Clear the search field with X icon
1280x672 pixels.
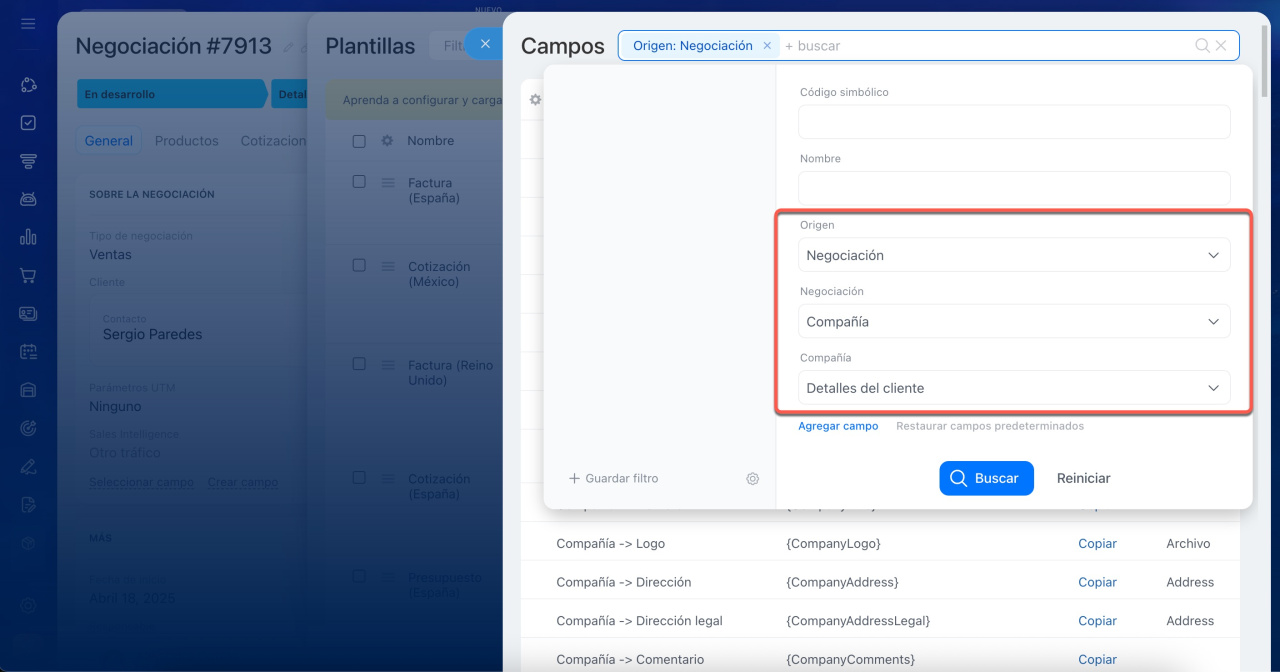1221,46
